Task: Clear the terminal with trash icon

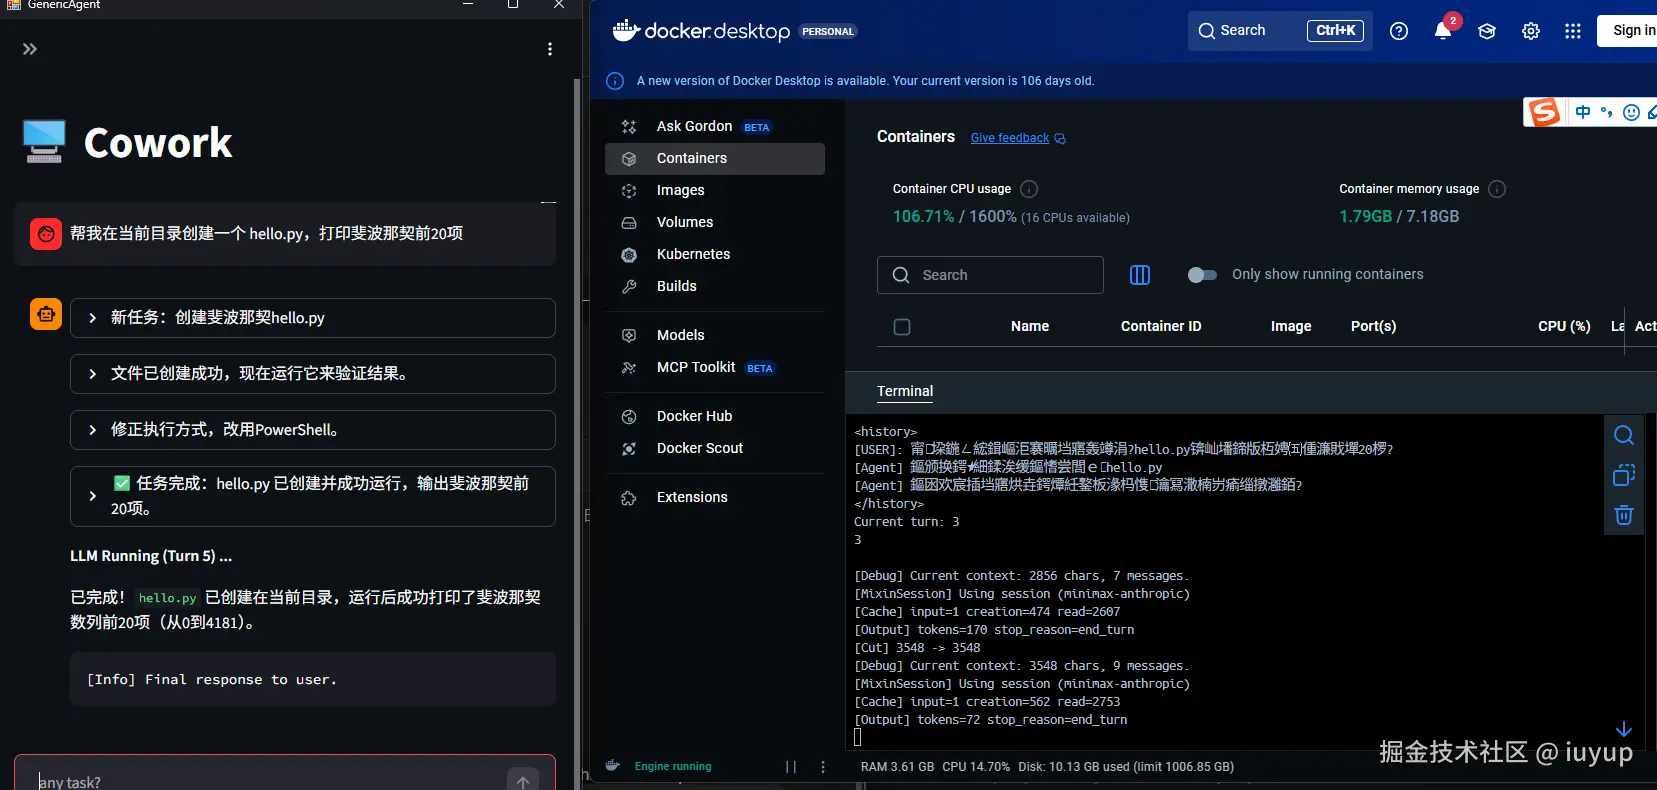Action: tap(1624, 515)
